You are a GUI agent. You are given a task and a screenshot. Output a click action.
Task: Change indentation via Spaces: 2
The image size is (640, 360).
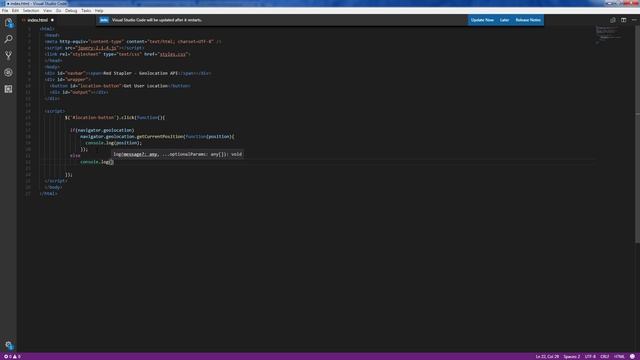[x=571, y=357]
